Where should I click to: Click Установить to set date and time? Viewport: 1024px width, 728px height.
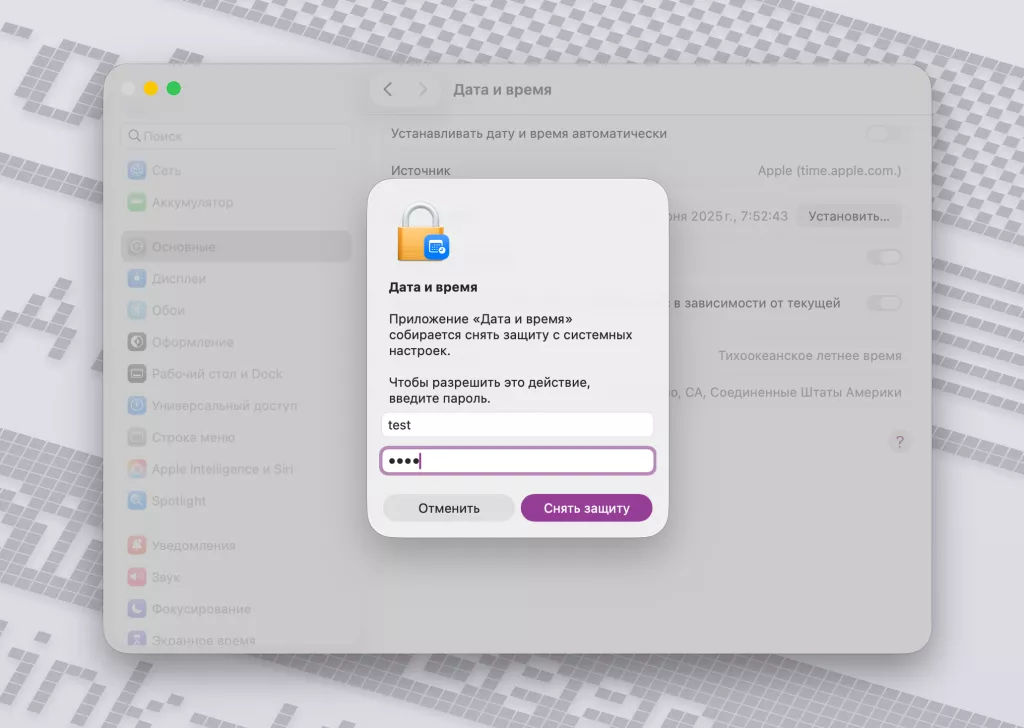[x=848, y=215]
